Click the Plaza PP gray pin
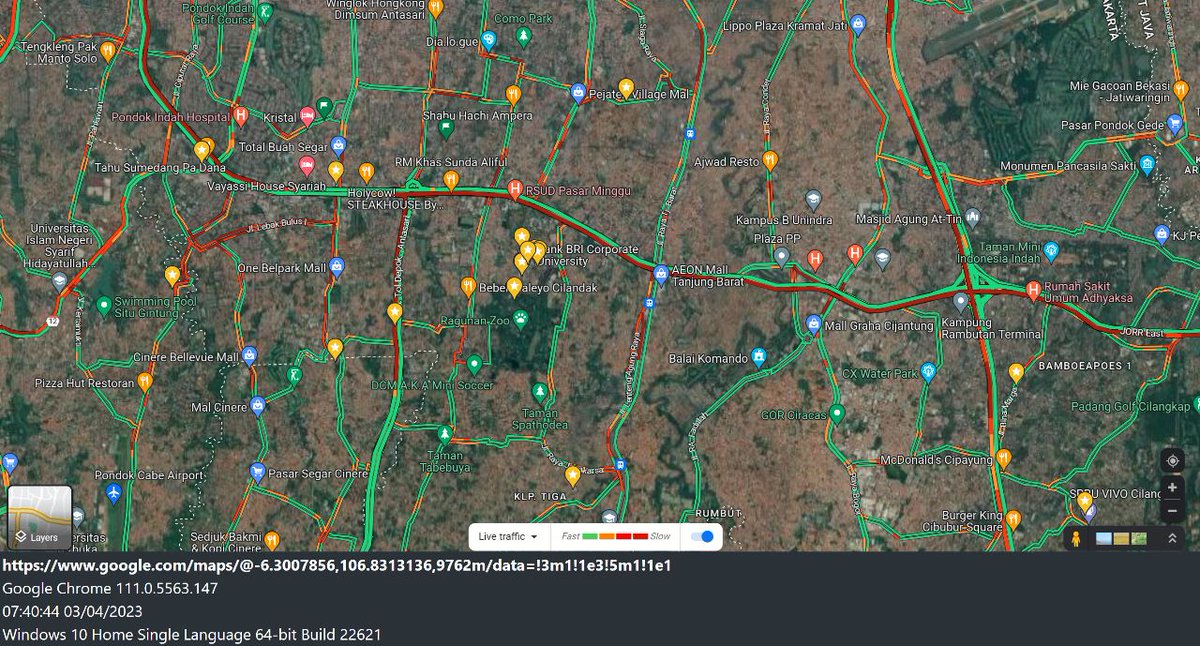Viewport: 1200px width, 646px height. [781, 257]
